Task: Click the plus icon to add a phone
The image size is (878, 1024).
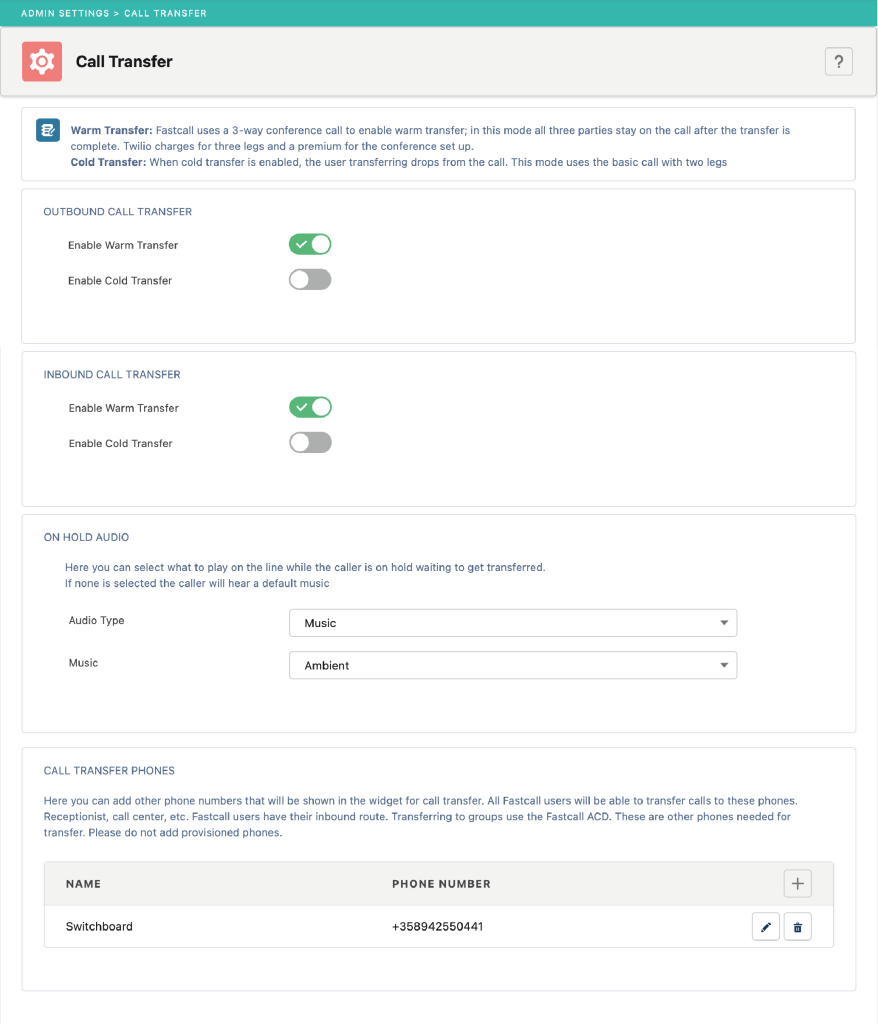Action: [799, 883]
